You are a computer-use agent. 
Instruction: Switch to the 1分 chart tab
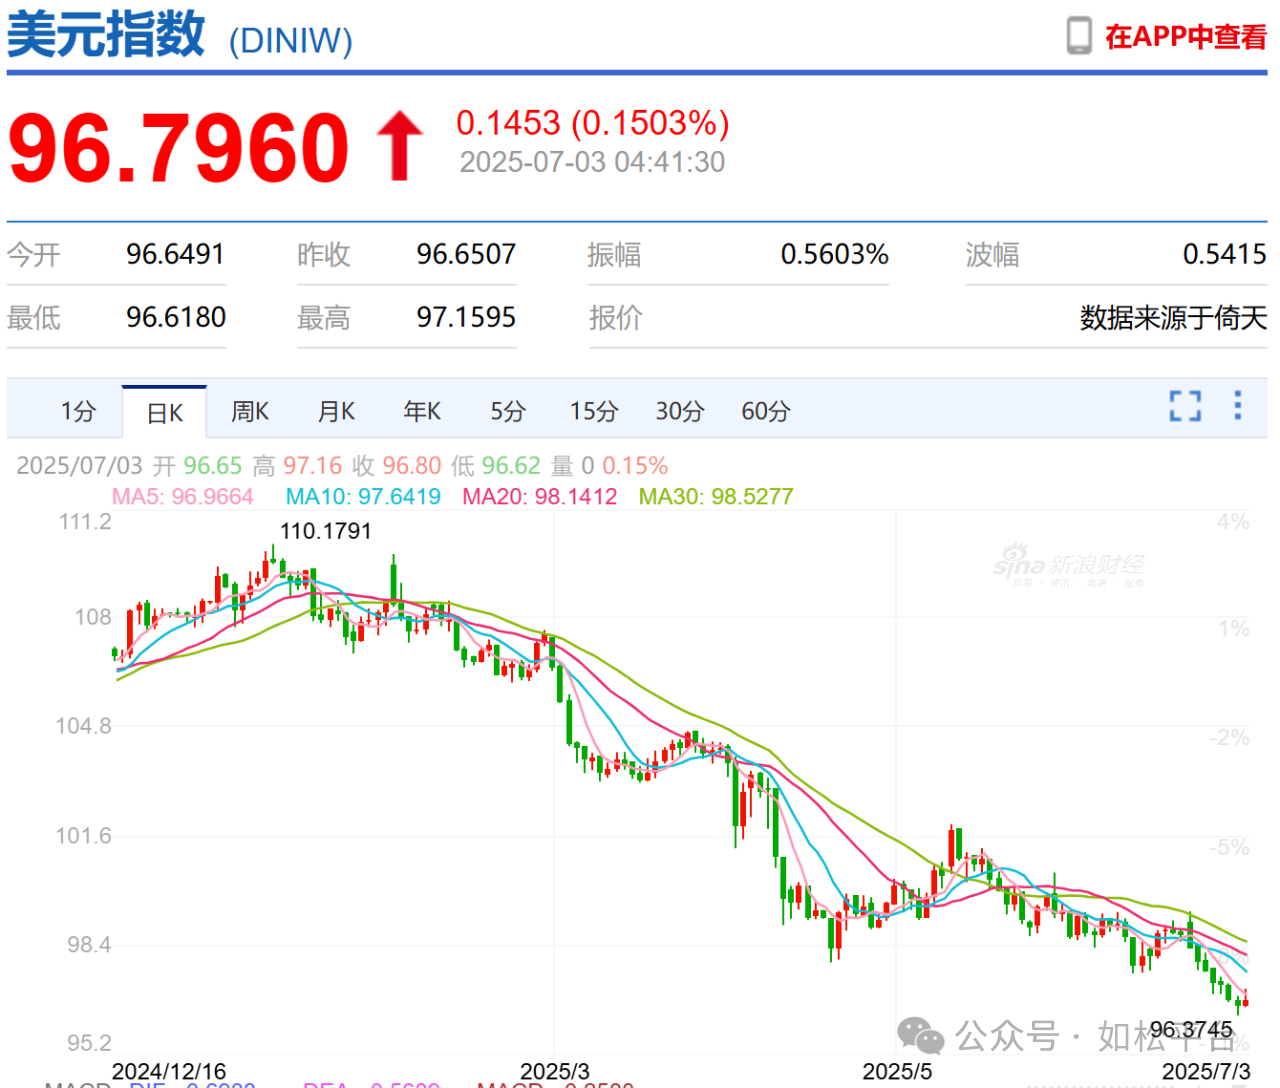pos(78,411)
